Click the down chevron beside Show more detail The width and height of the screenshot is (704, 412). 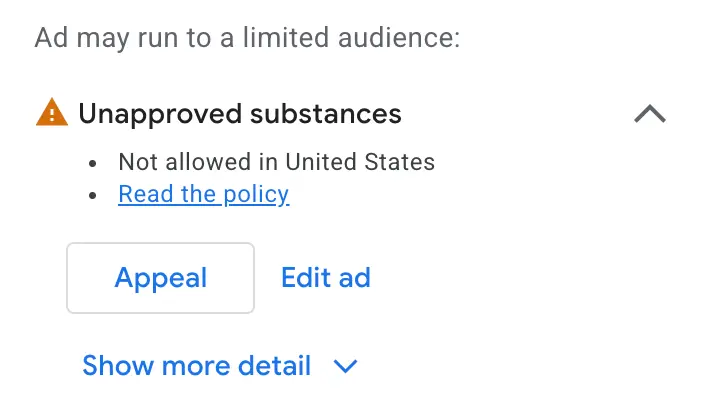coord(345,366)
